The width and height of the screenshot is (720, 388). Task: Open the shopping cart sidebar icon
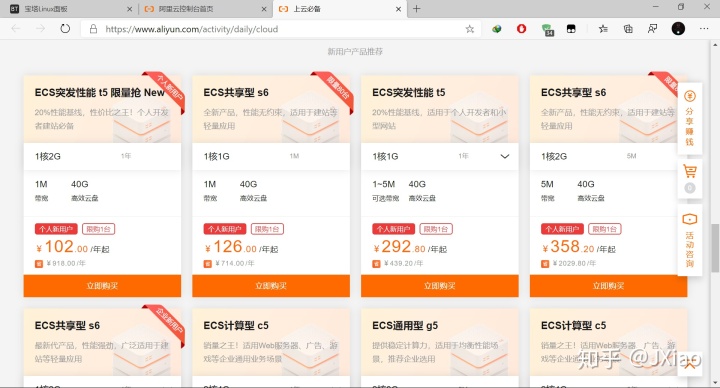pyautogui.click(x=690, y=171)
